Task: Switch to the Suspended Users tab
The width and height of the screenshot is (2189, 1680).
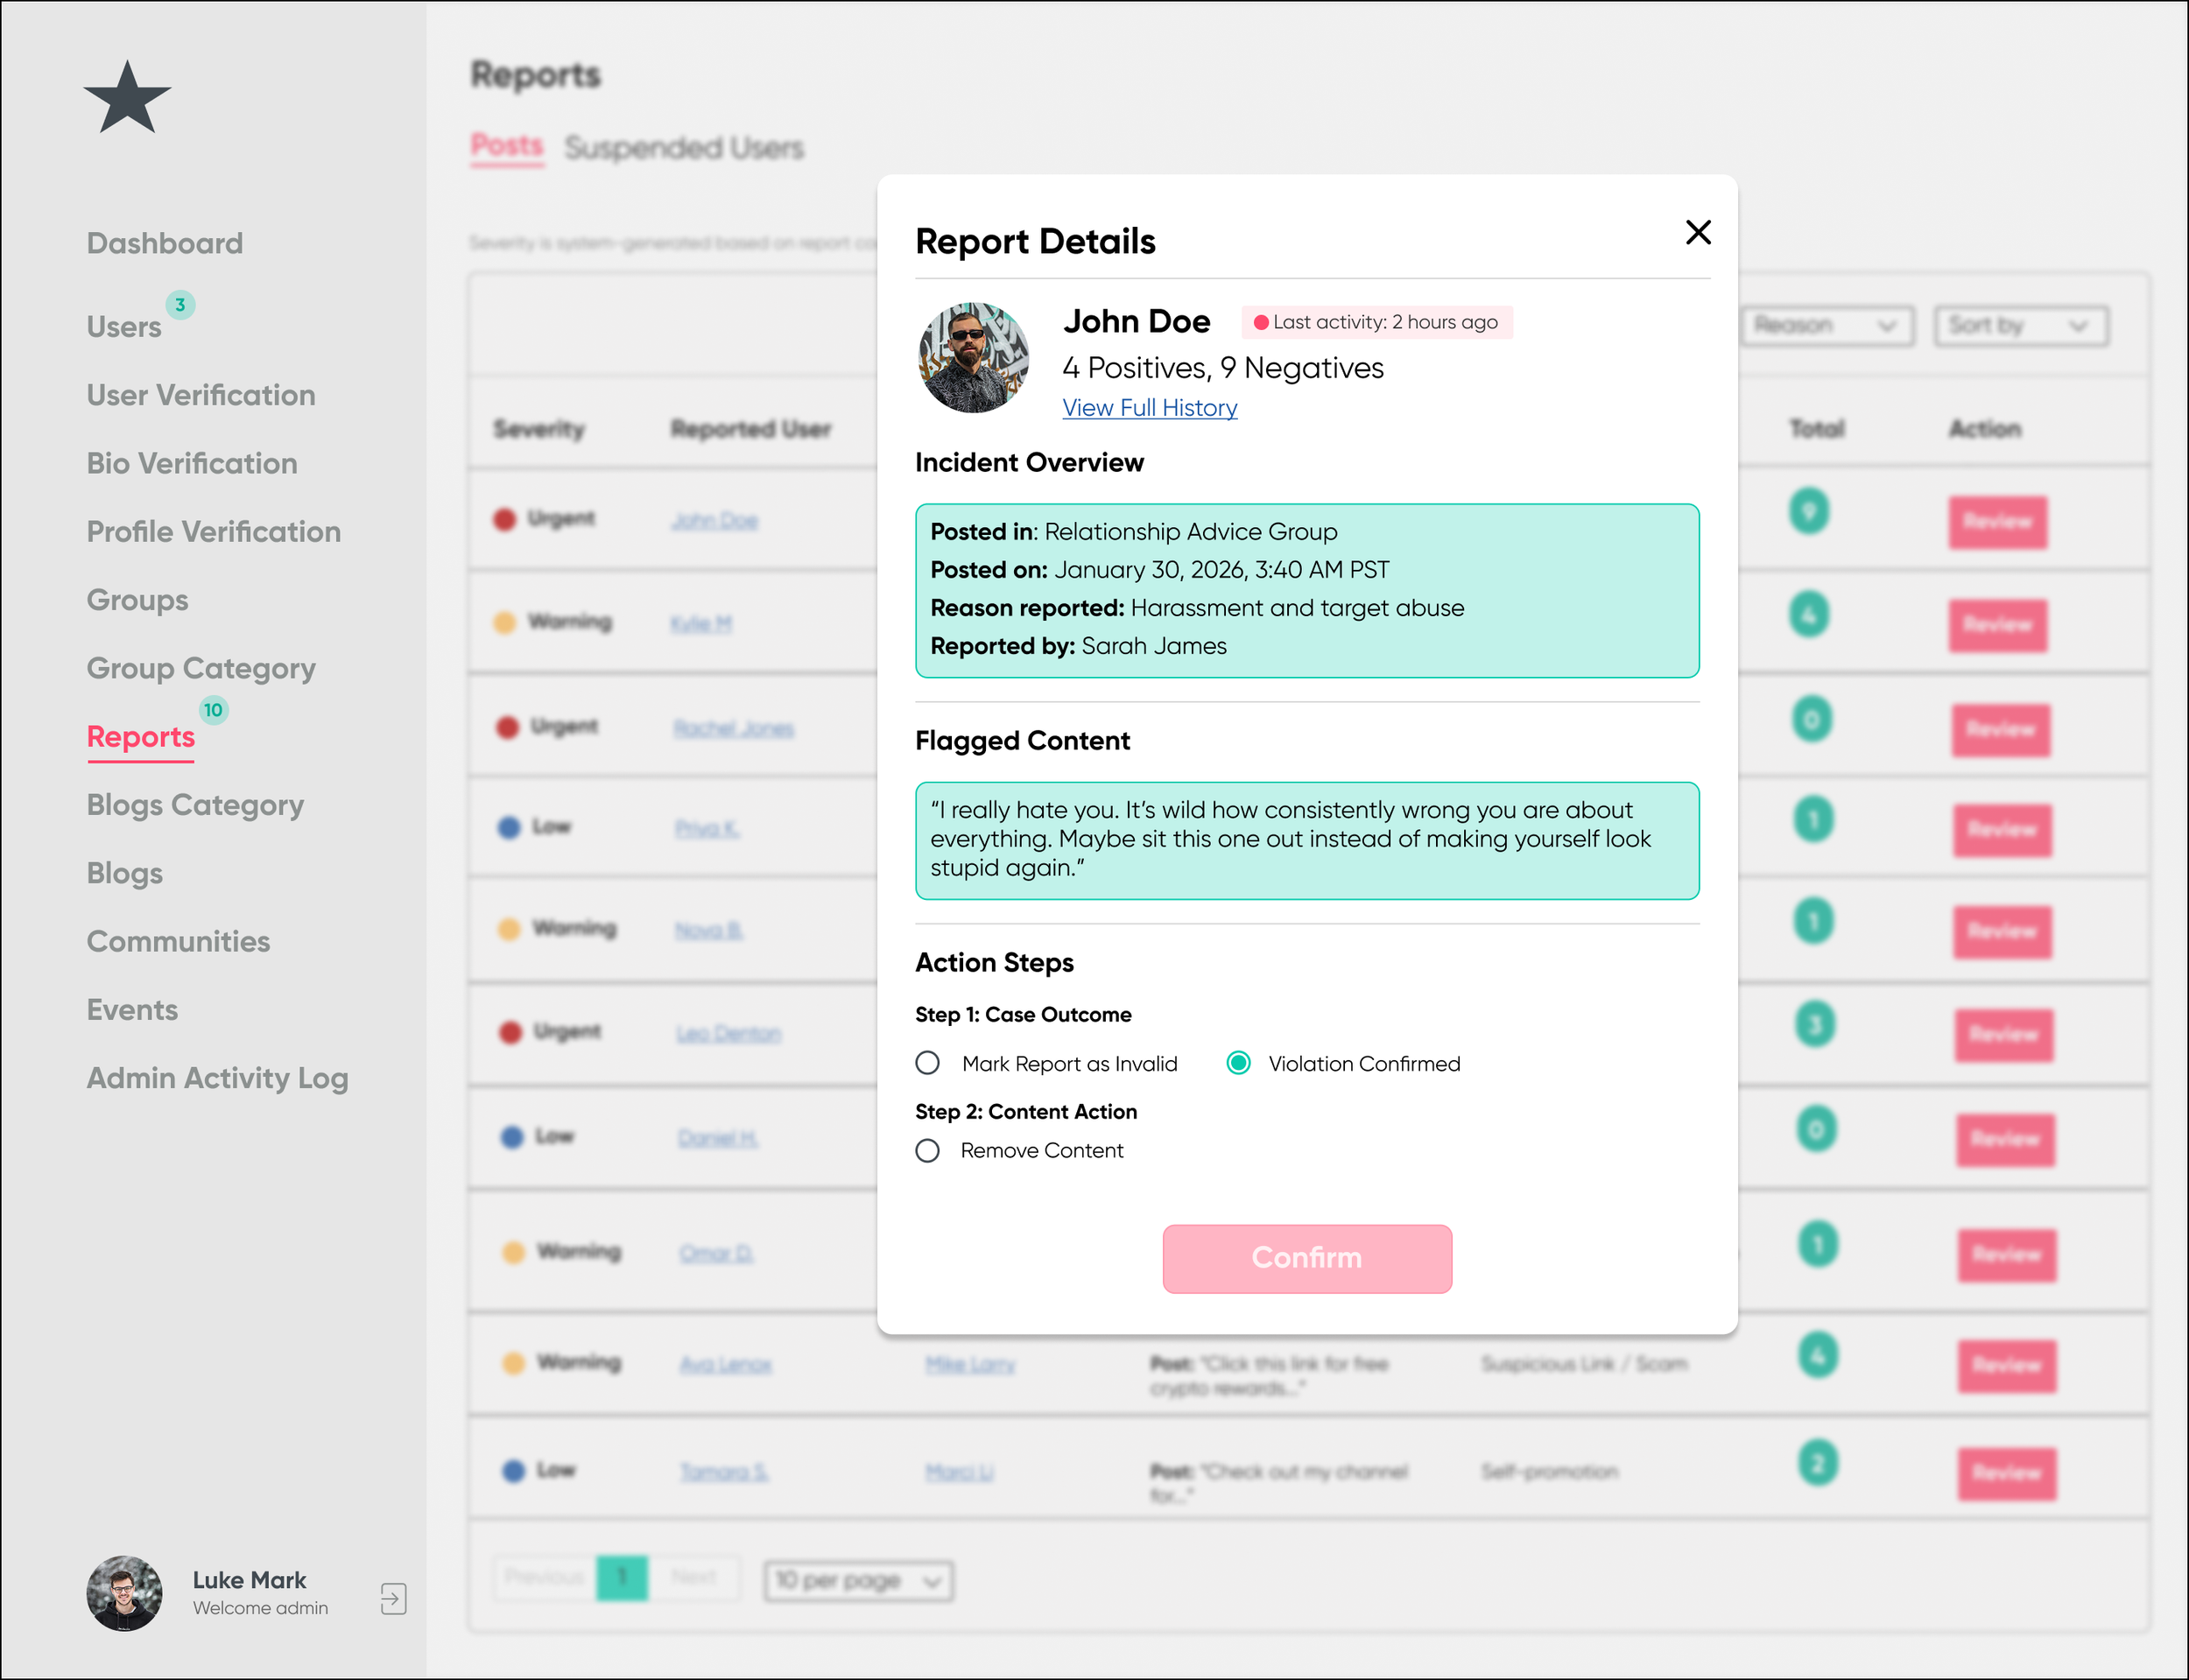Action: [x=684, y=148]
